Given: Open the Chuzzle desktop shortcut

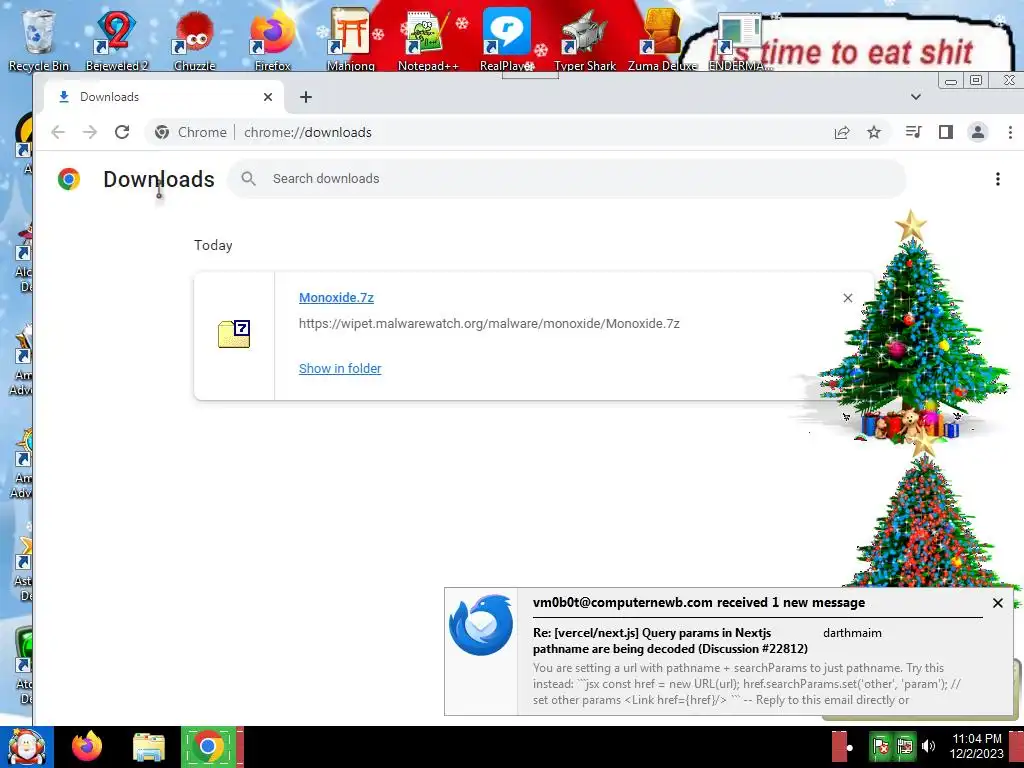Looking at the screenshot, I should [194, 39].
